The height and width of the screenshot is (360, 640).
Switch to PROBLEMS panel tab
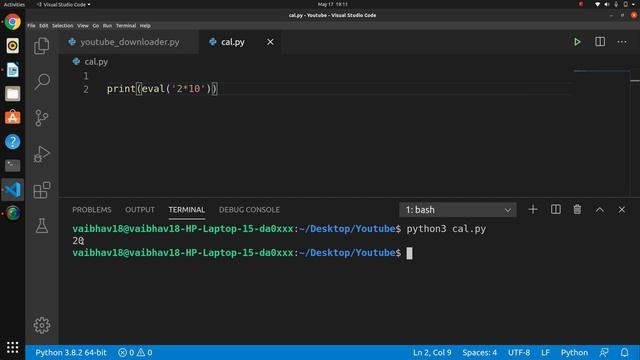click(92, 210)
